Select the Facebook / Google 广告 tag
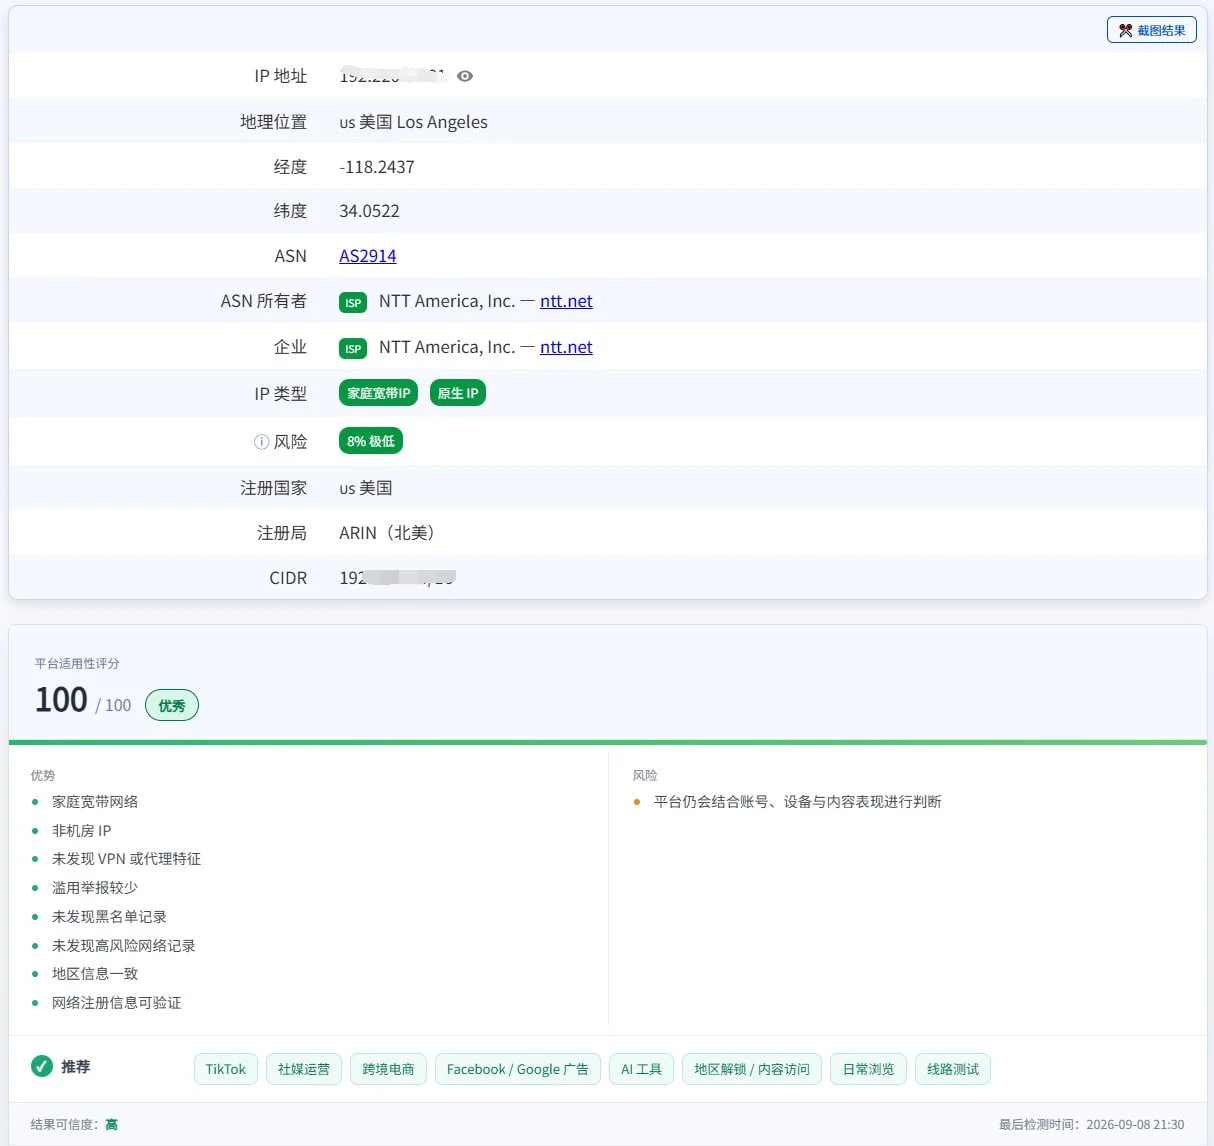 pos(518,1069)
